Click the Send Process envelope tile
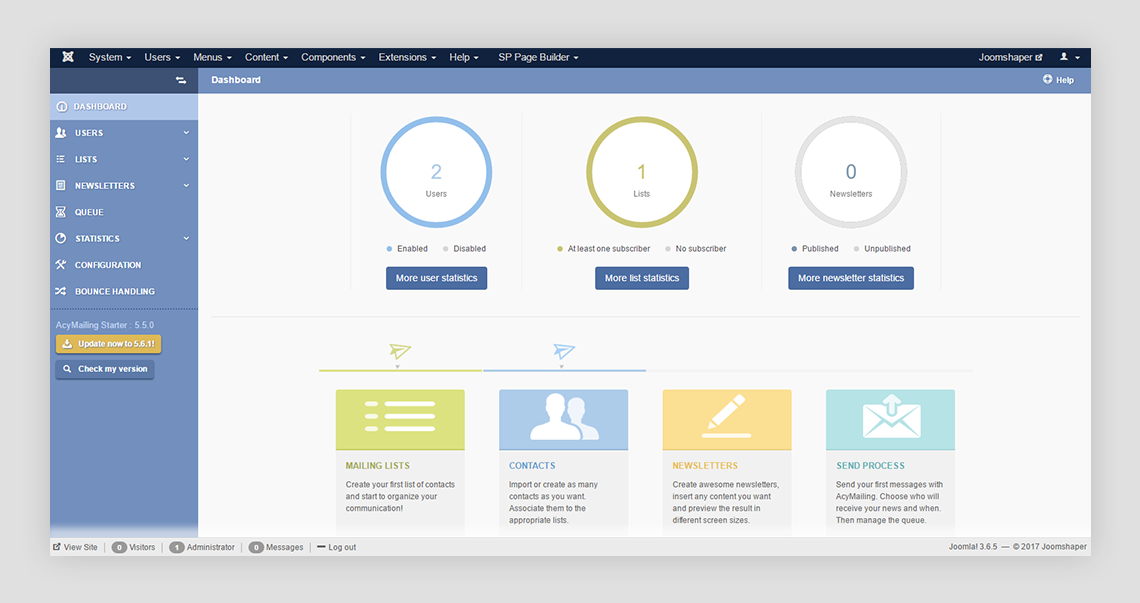Image resolution: width=1140 pixels, height=603 pixels. click(x=890, y=419)
